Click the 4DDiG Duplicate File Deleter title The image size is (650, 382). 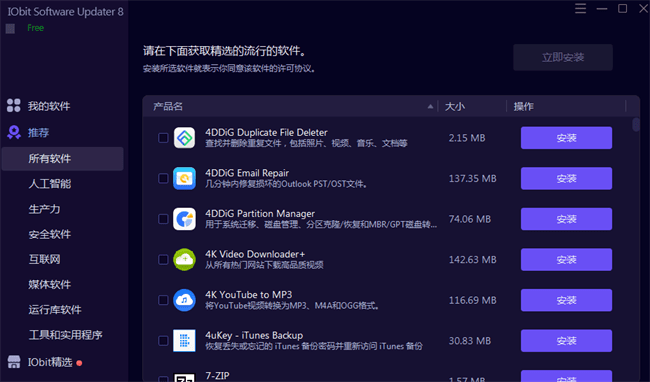(x=266, y=133)
